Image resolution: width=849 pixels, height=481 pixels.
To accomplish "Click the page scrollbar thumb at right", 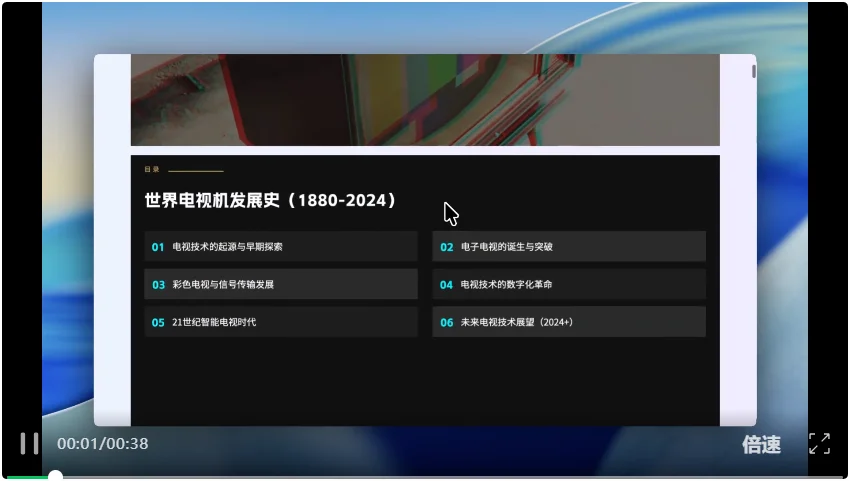I will (x=753, y=71).
